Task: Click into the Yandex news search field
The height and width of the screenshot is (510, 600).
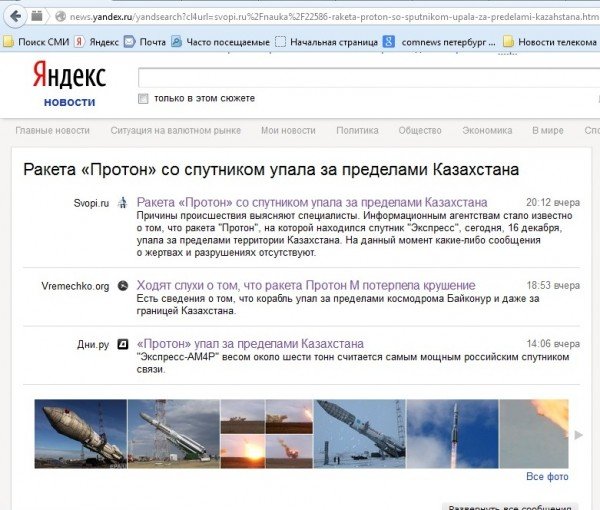Action: point(369,78)
